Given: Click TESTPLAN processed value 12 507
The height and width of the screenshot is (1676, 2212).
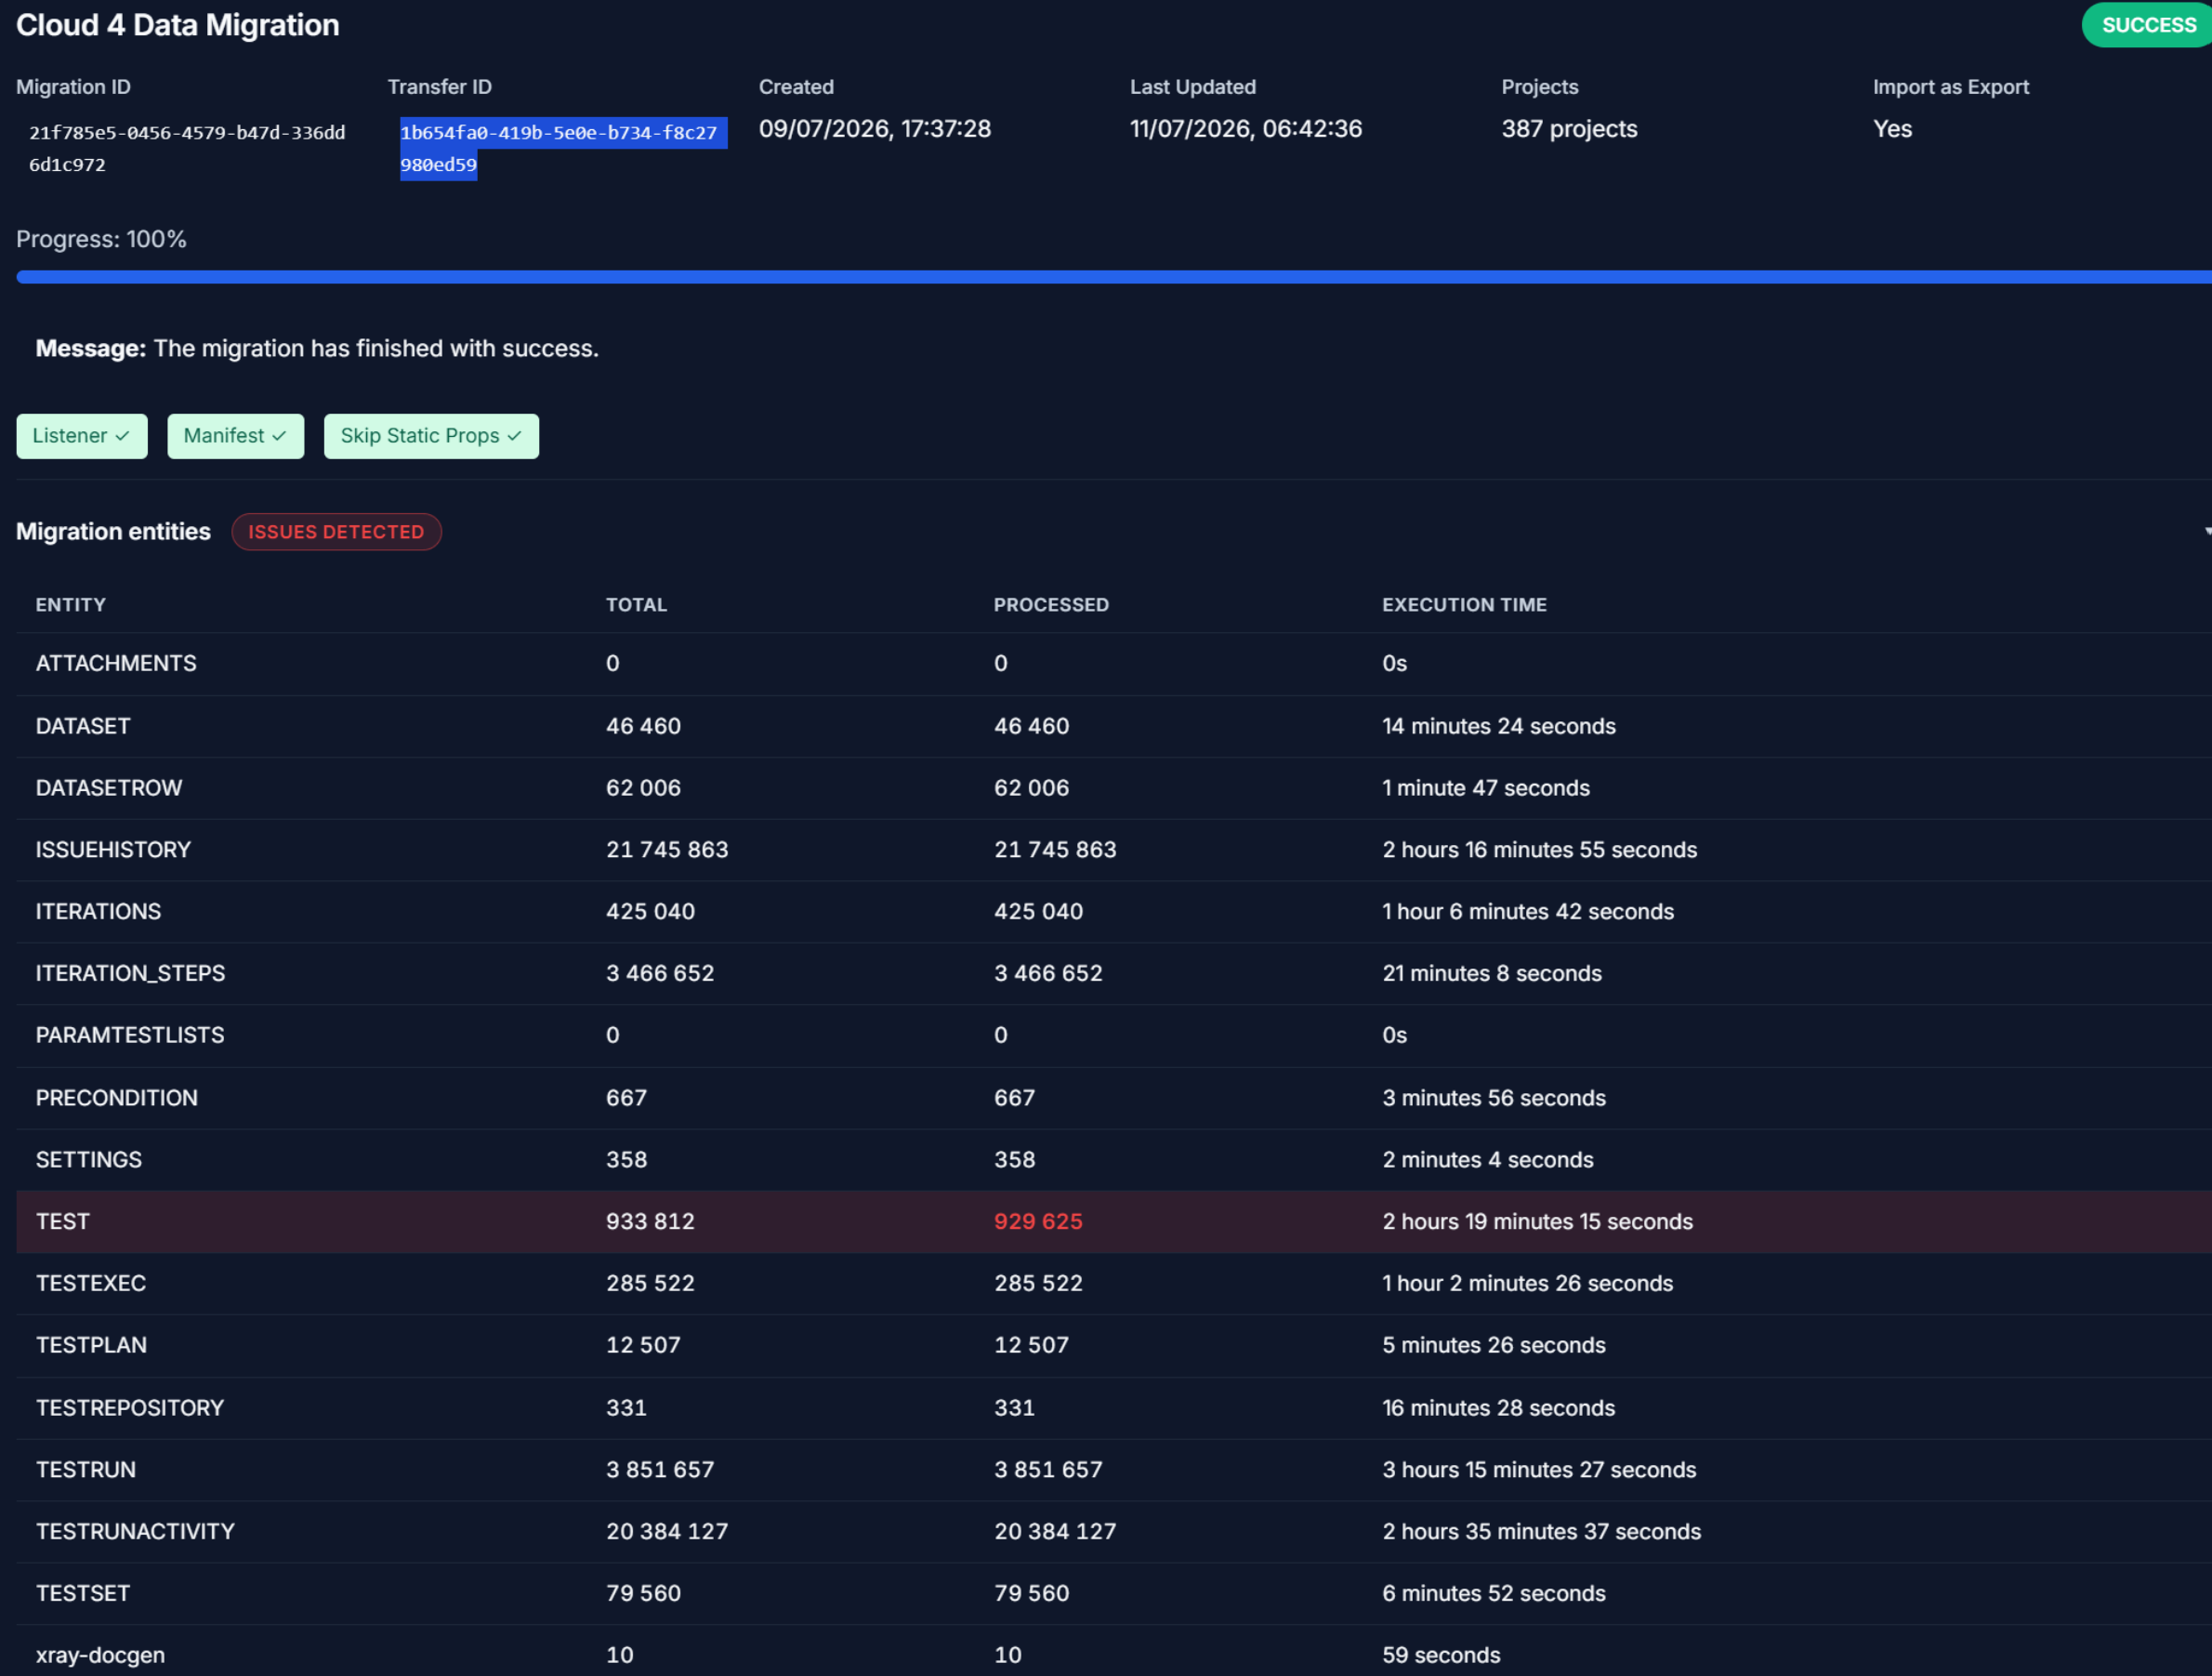Looking at the screenshot, I should pyautogui.click(x=1031, y=1346).
